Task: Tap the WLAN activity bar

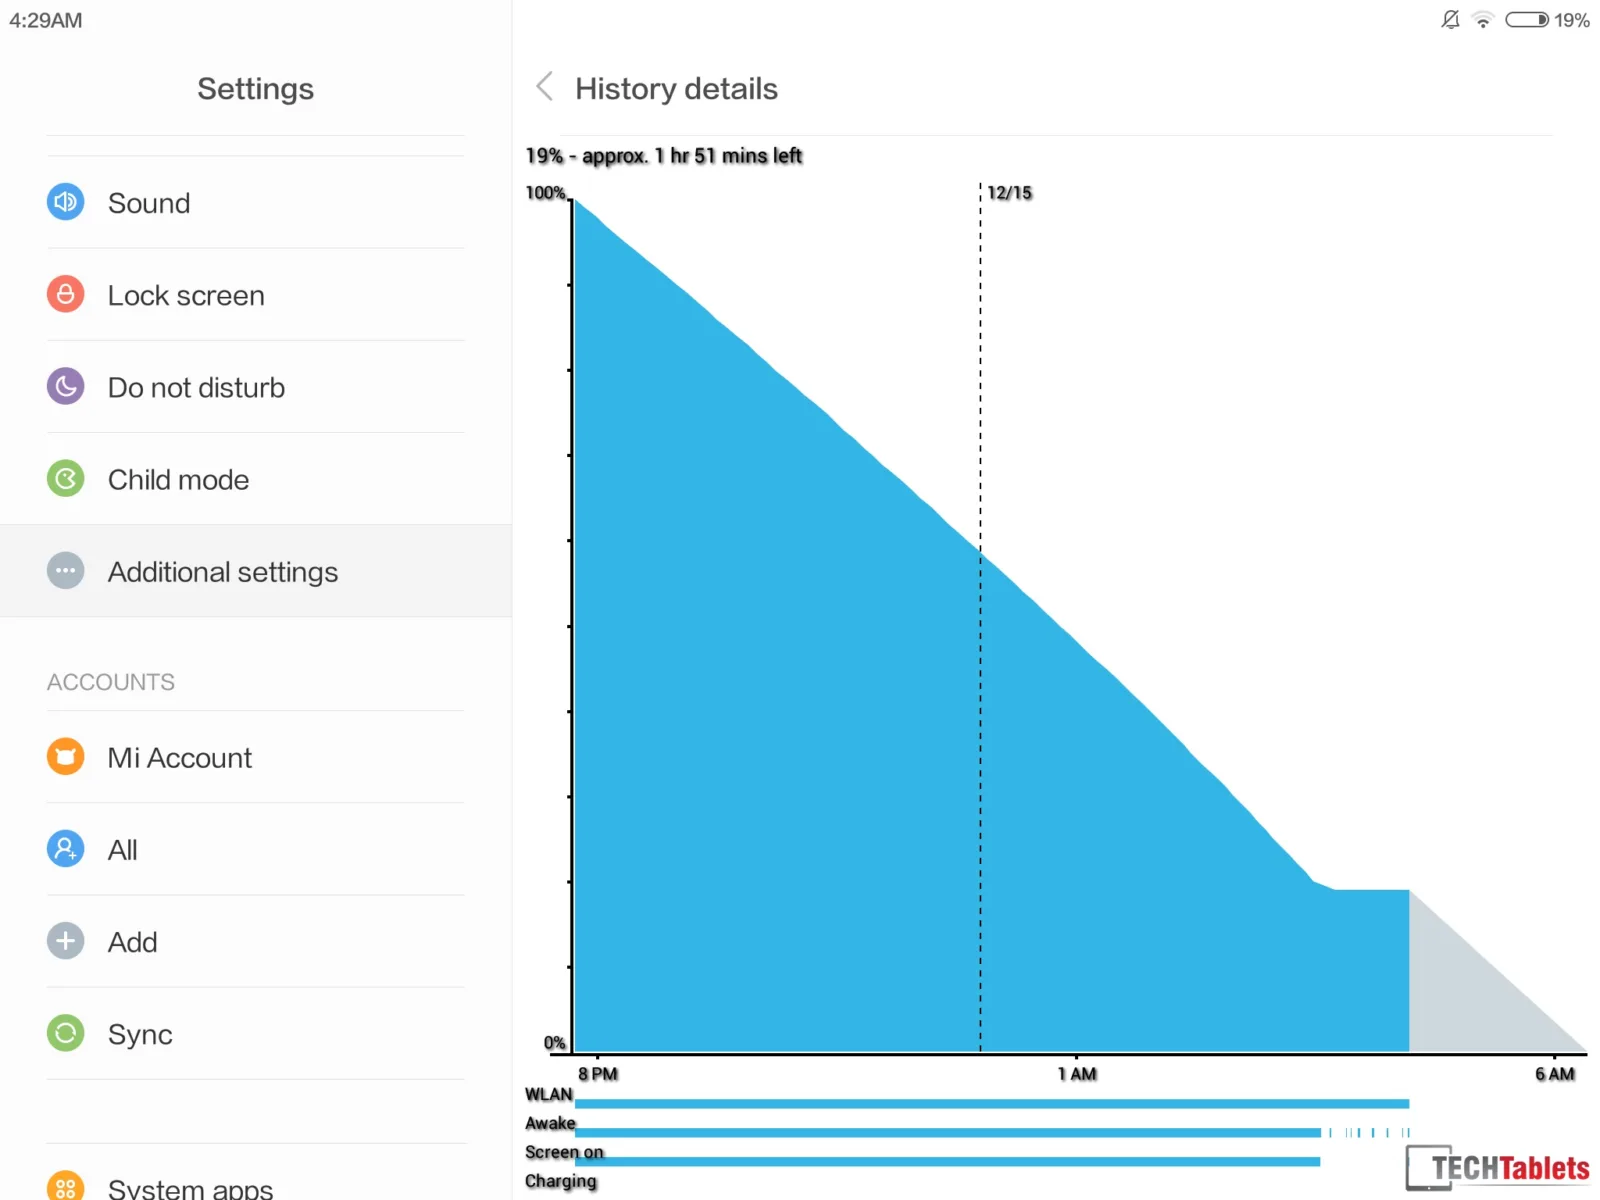Action: tap(992, 1104)
